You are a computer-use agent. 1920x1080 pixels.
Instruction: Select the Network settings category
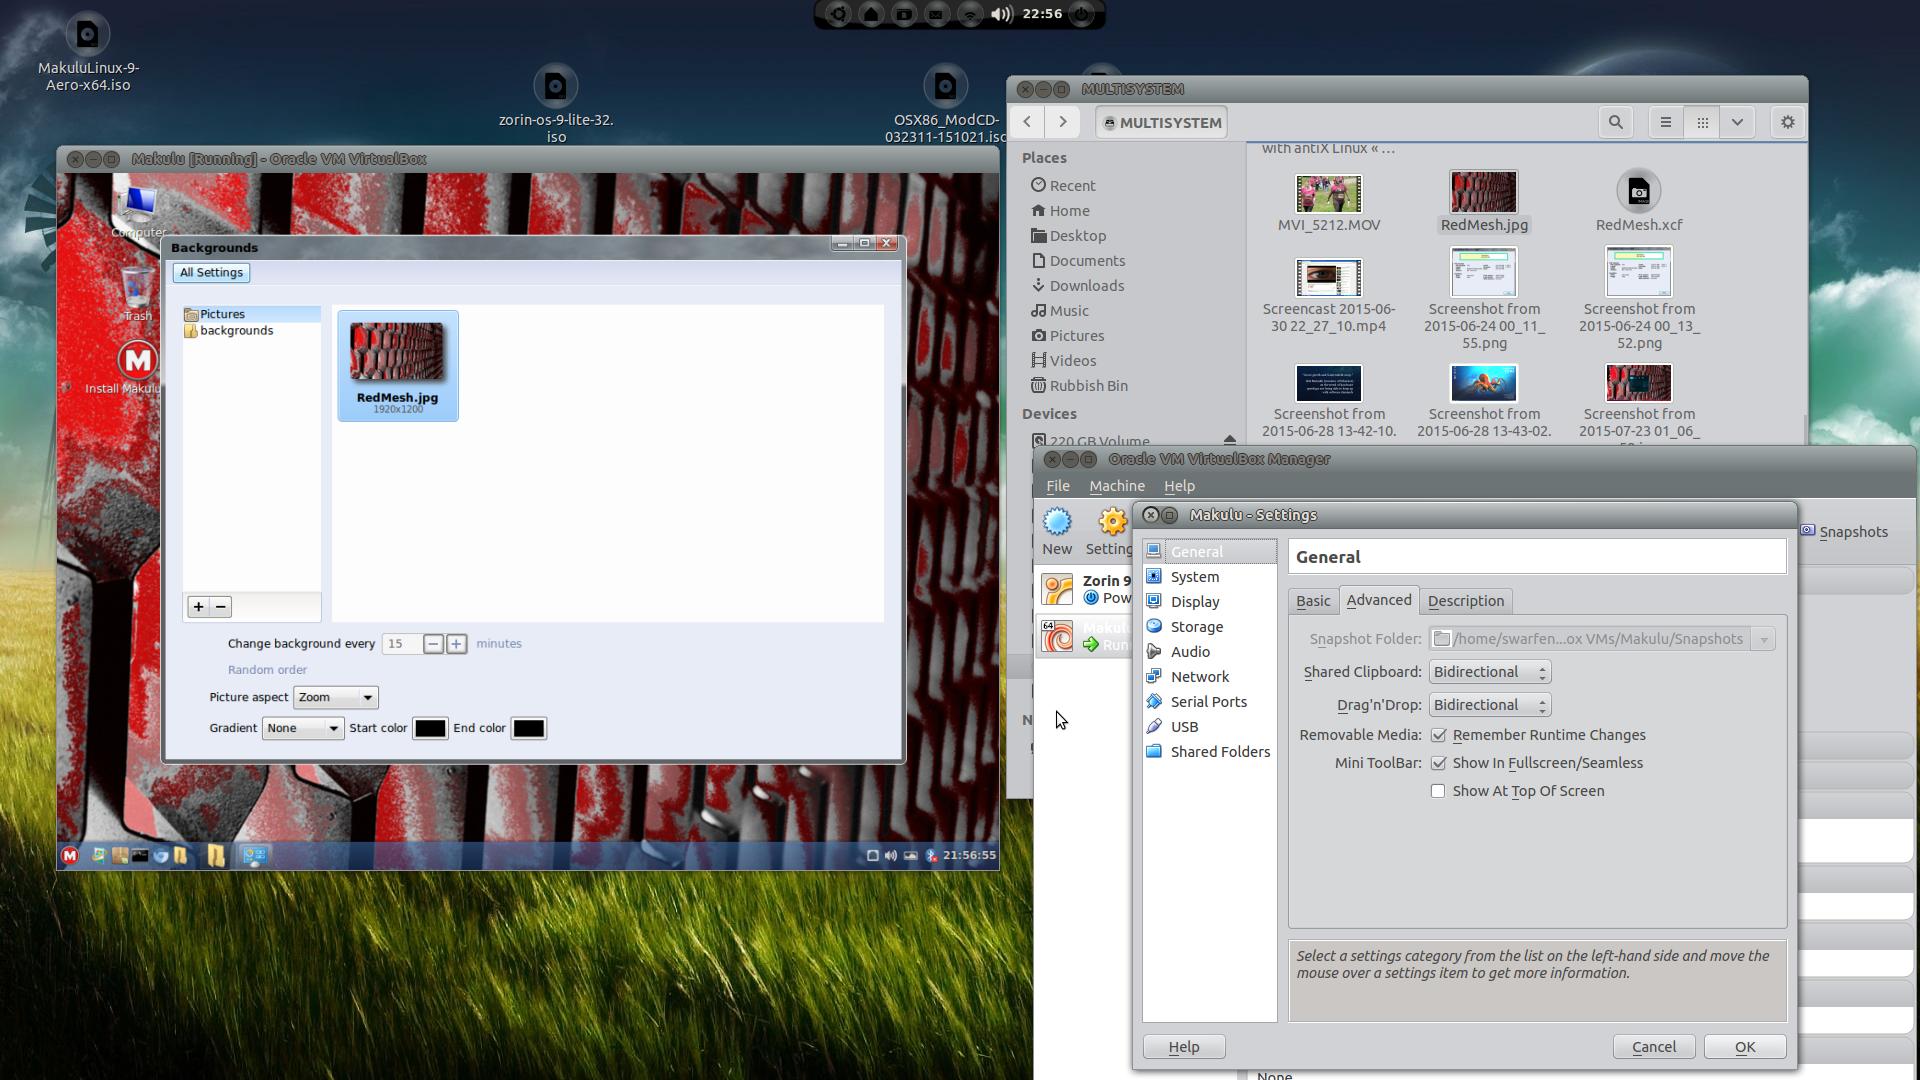coord(1199,677)
